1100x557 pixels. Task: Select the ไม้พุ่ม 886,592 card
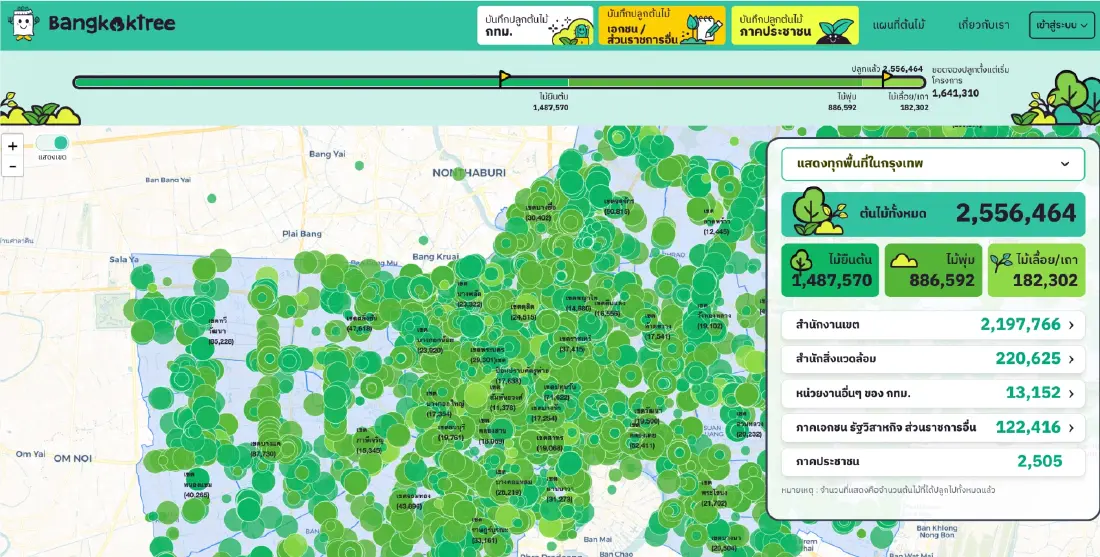tap(933, 270)
